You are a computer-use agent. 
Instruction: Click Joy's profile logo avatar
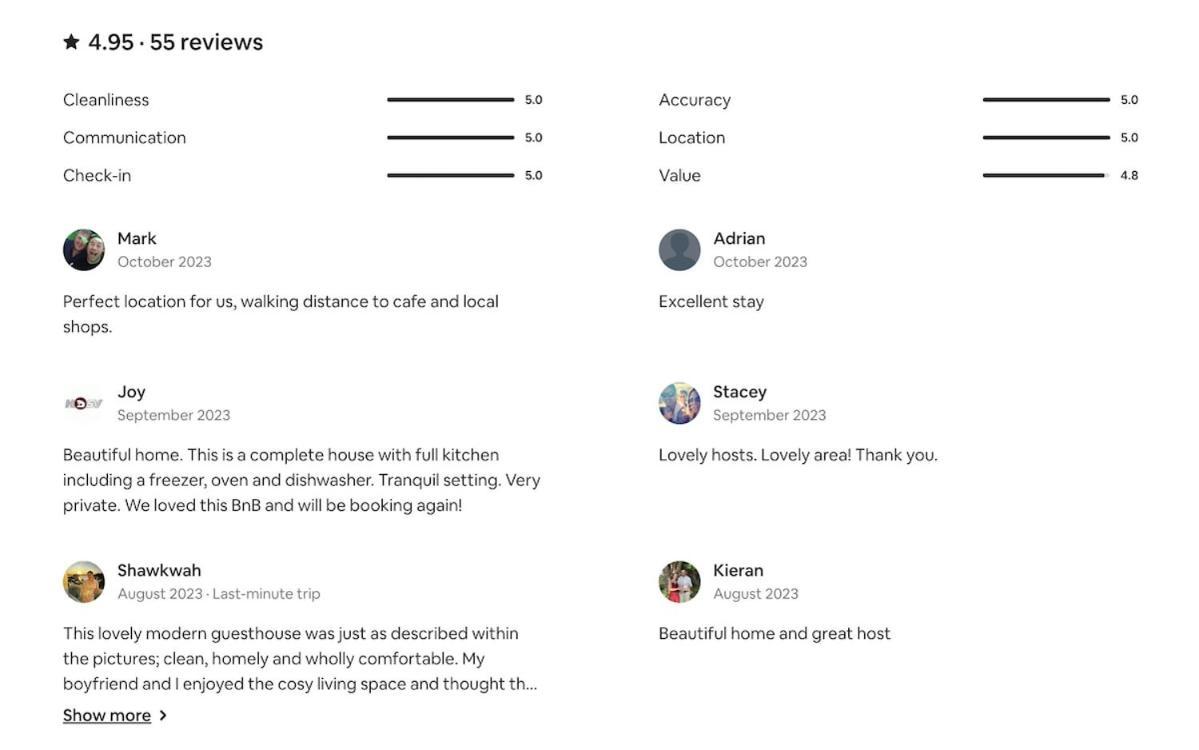[83, 403]
